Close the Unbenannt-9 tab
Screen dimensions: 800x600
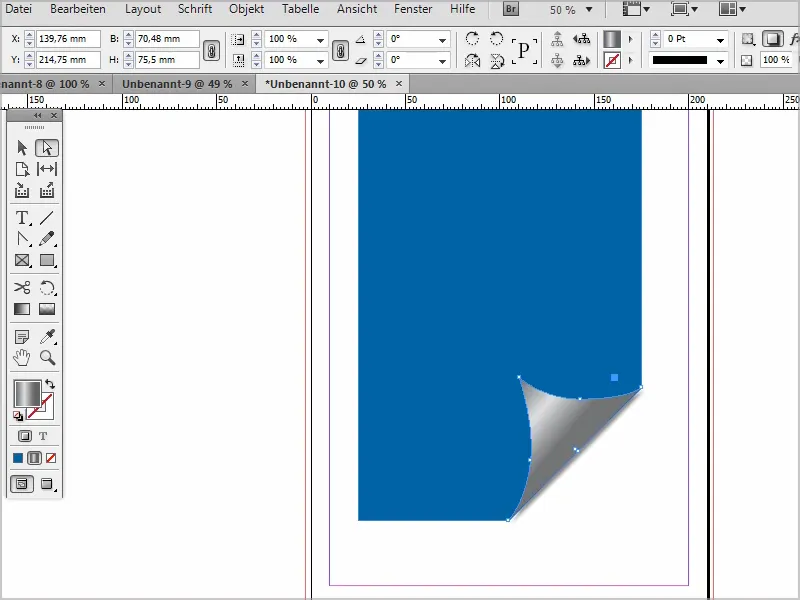[x=245, y=84]
